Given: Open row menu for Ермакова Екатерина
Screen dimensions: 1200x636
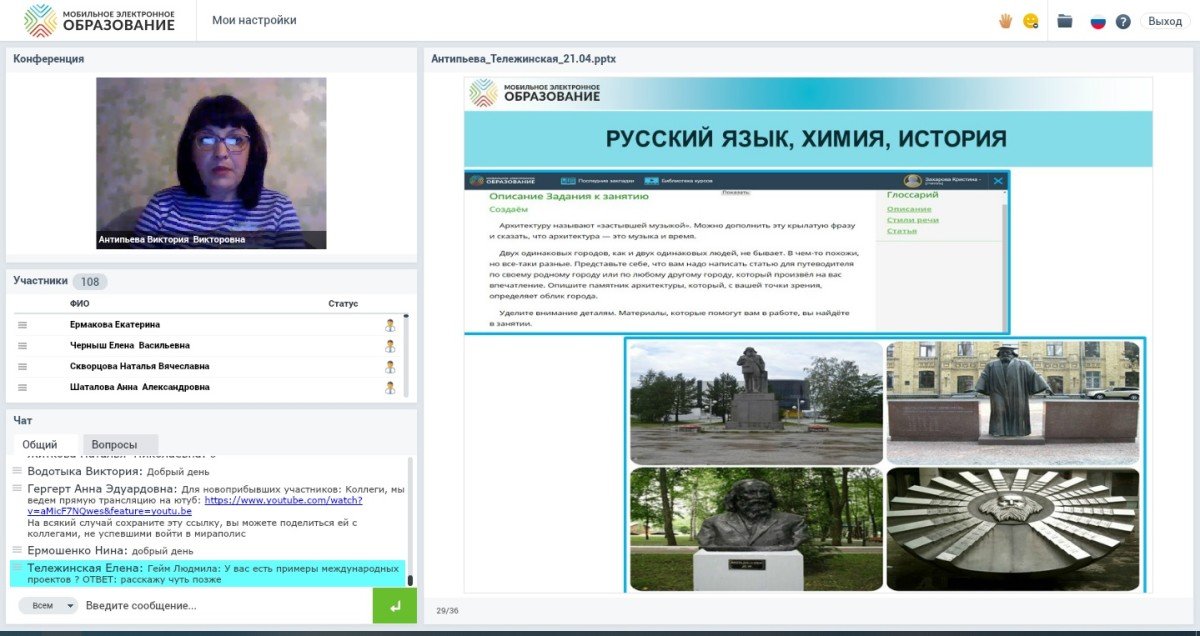Looking at the screenshot, I should tap(22, 325).
